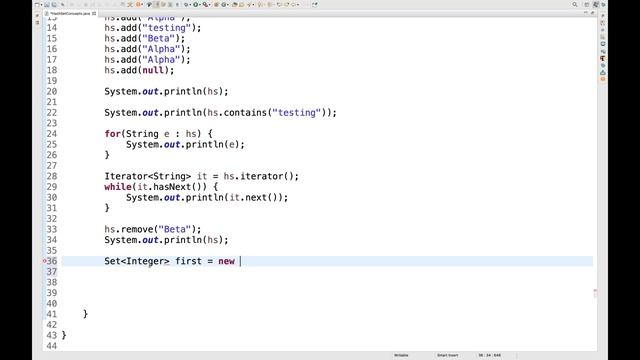Image resolution: width=640 pixels, height=360 pixels.
Task: Click the Save All toolbar icon
Action: coord(54,4)
